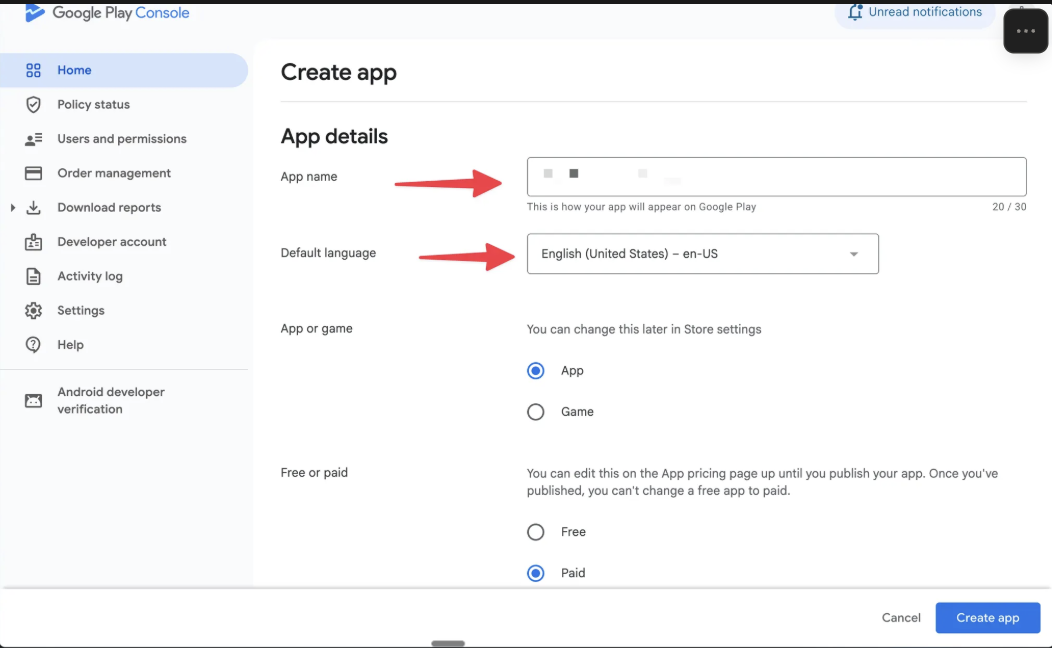Open the three-dot overflow menu
The width and height of the screenshot is (1052, 648).
[x=1025, y=31]
